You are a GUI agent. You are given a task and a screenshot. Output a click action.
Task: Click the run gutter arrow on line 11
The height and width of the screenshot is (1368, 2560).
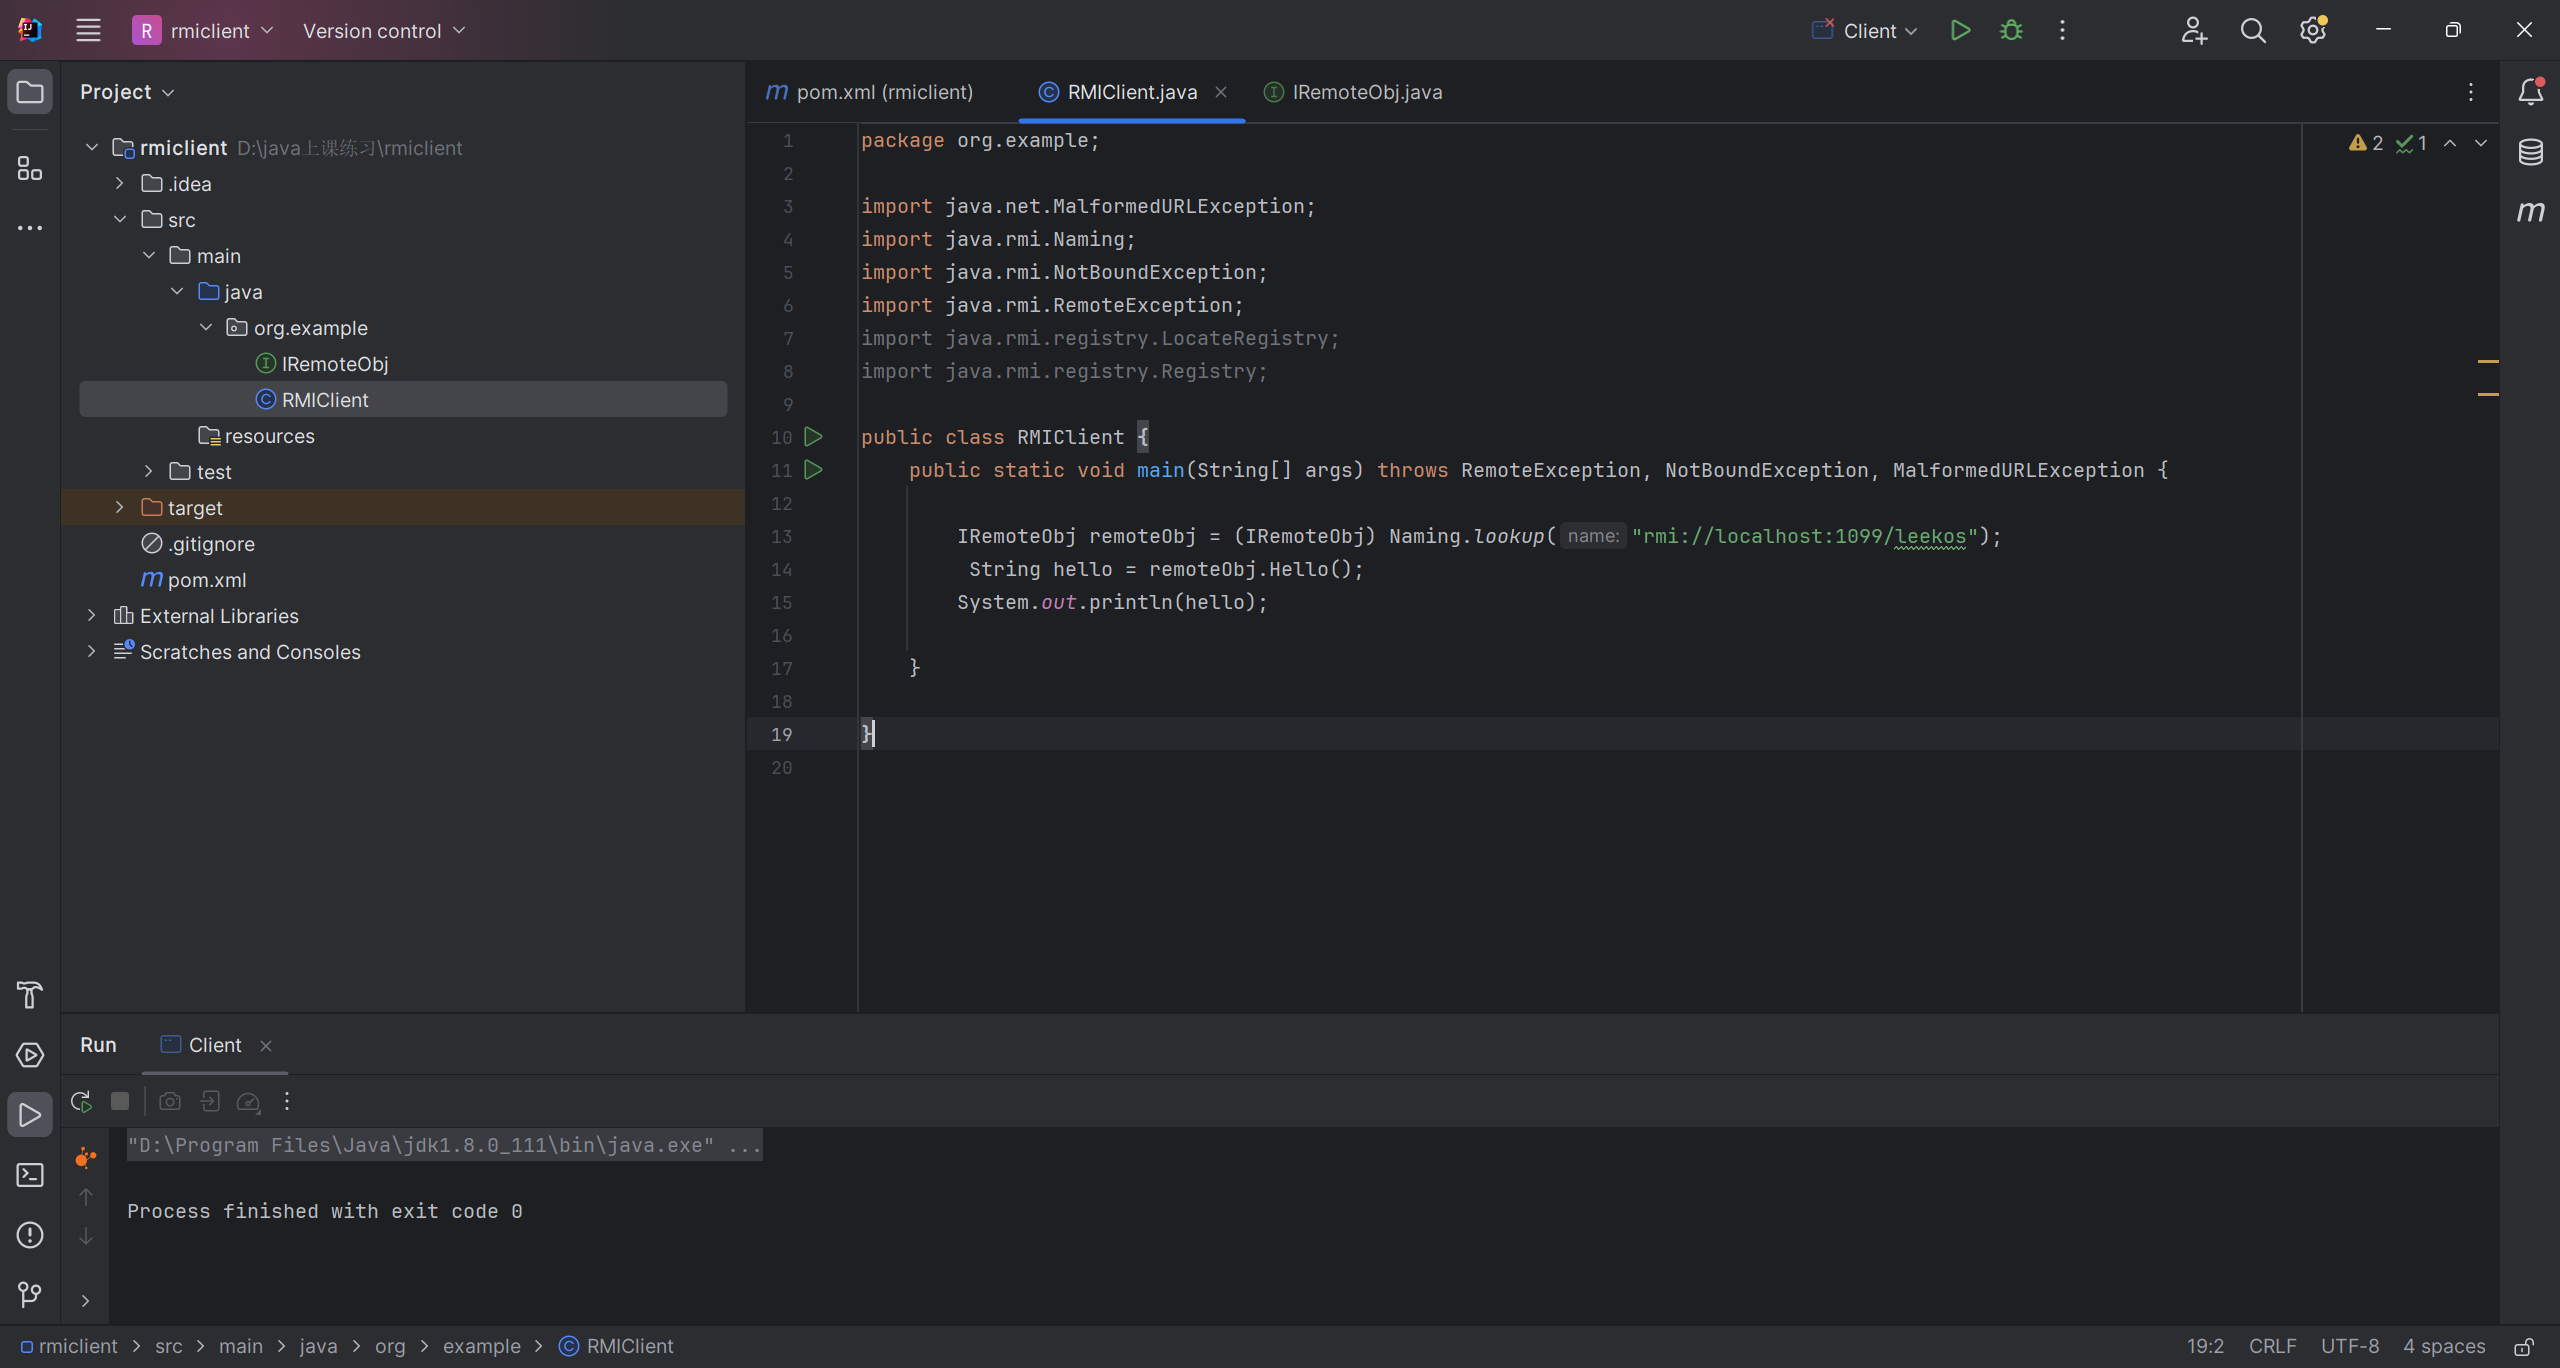click(814, 470)
